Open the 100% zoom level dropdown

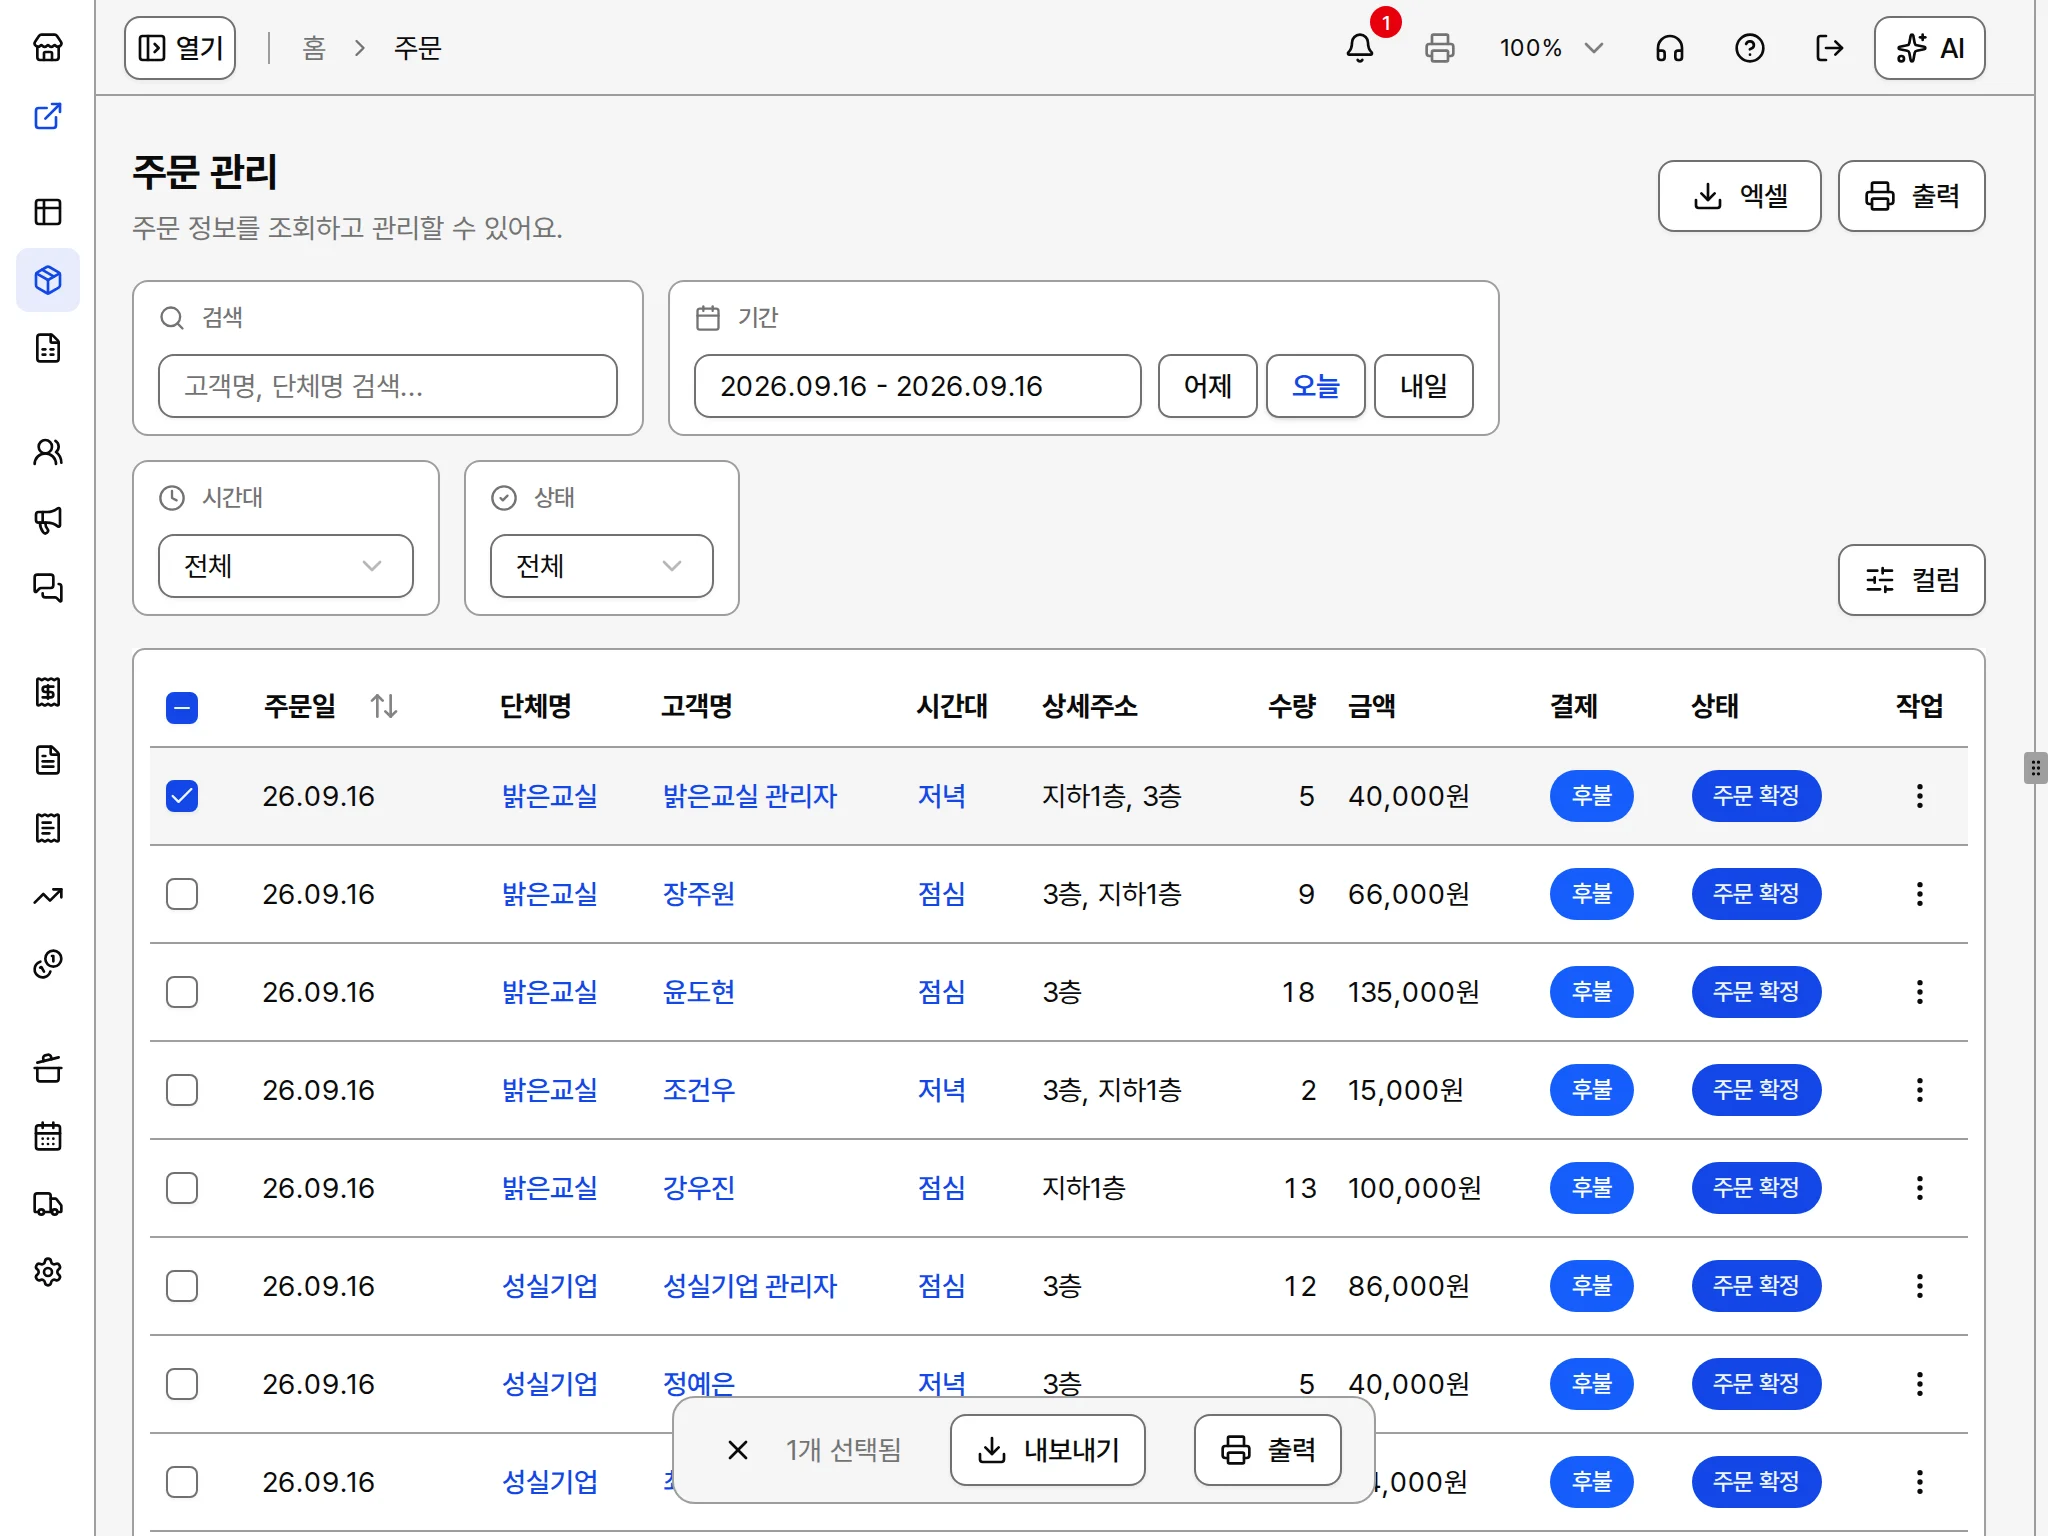click(x=1552, y=48)
